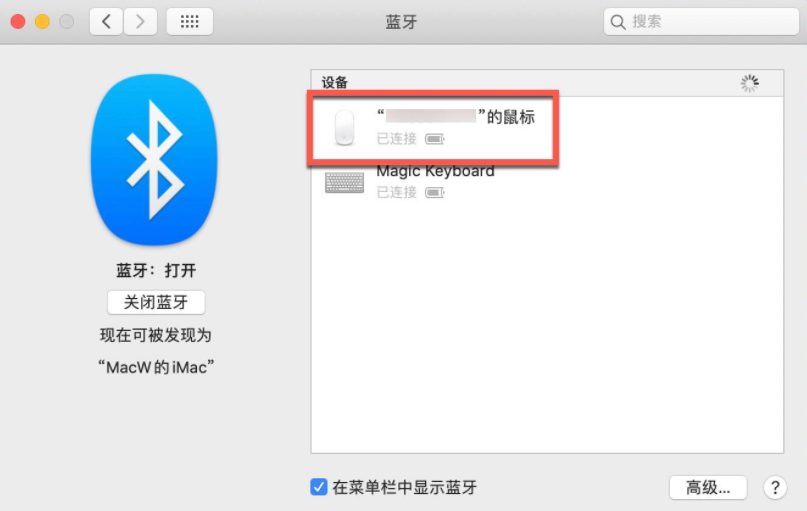Select the mouse device icon in list
807x511 pixels.
pos(344,127)
